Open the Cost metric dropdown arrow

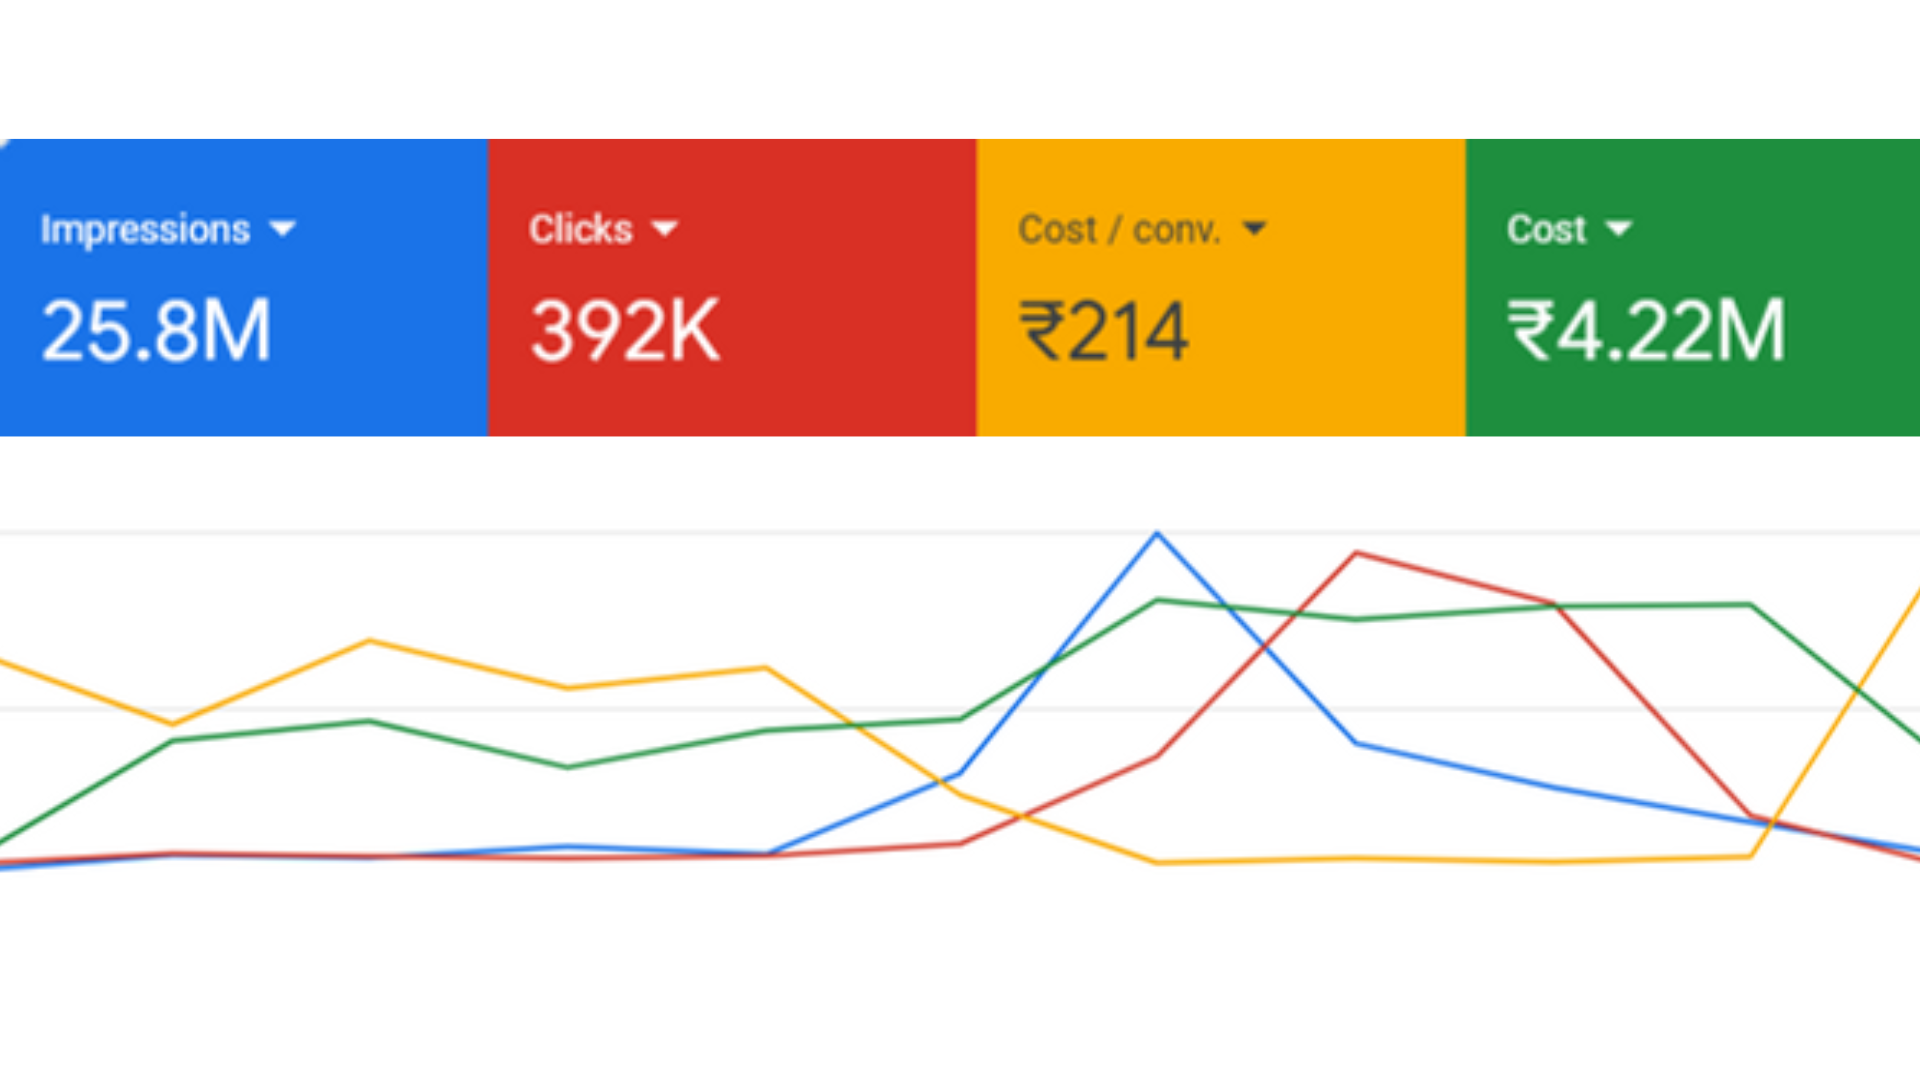[x=1619, y=230]
